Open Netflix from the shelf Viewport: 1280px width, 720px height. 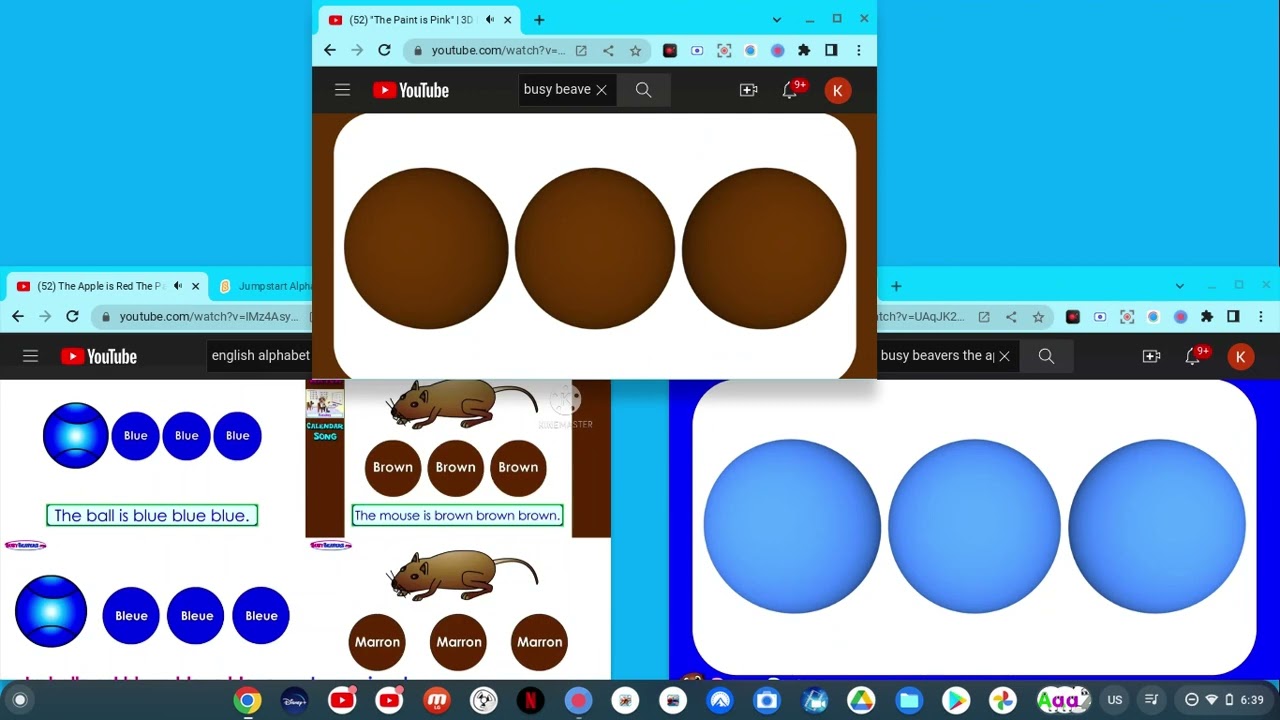pos(531,701)
